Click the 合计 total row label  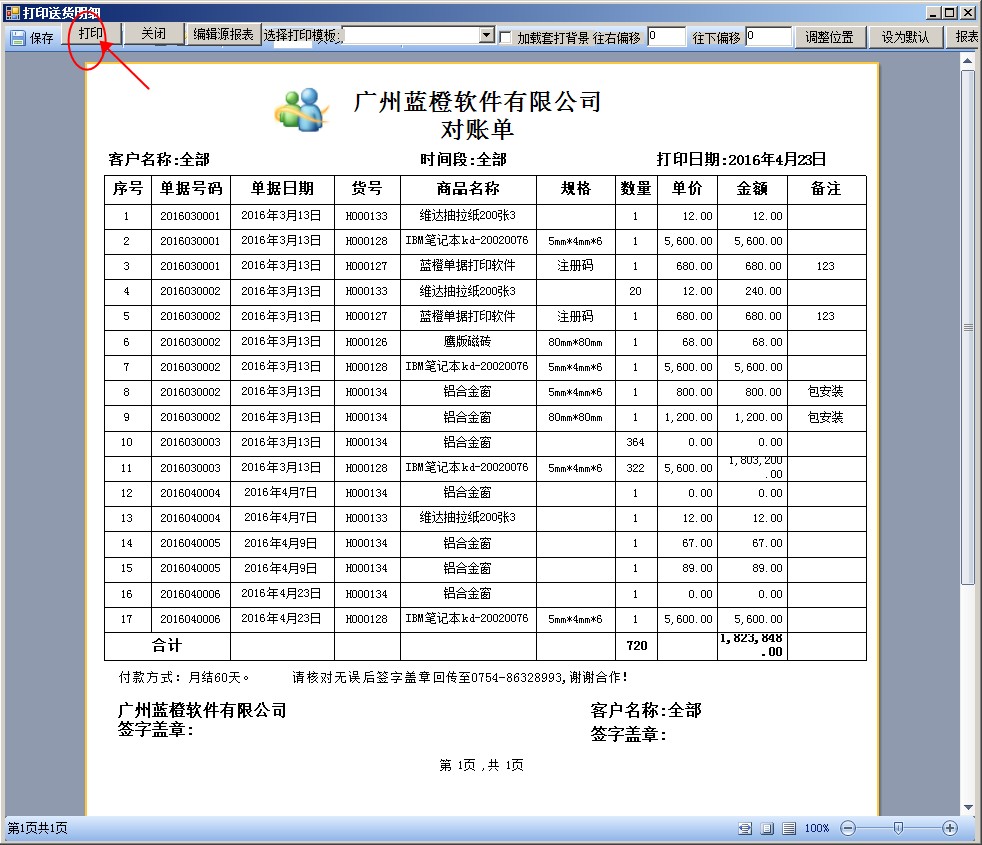167,646
